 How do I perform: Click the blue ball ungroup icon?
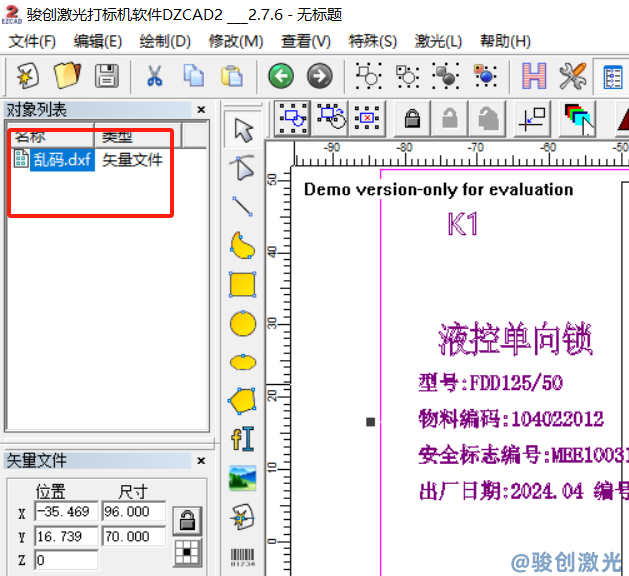pos(485,75)
